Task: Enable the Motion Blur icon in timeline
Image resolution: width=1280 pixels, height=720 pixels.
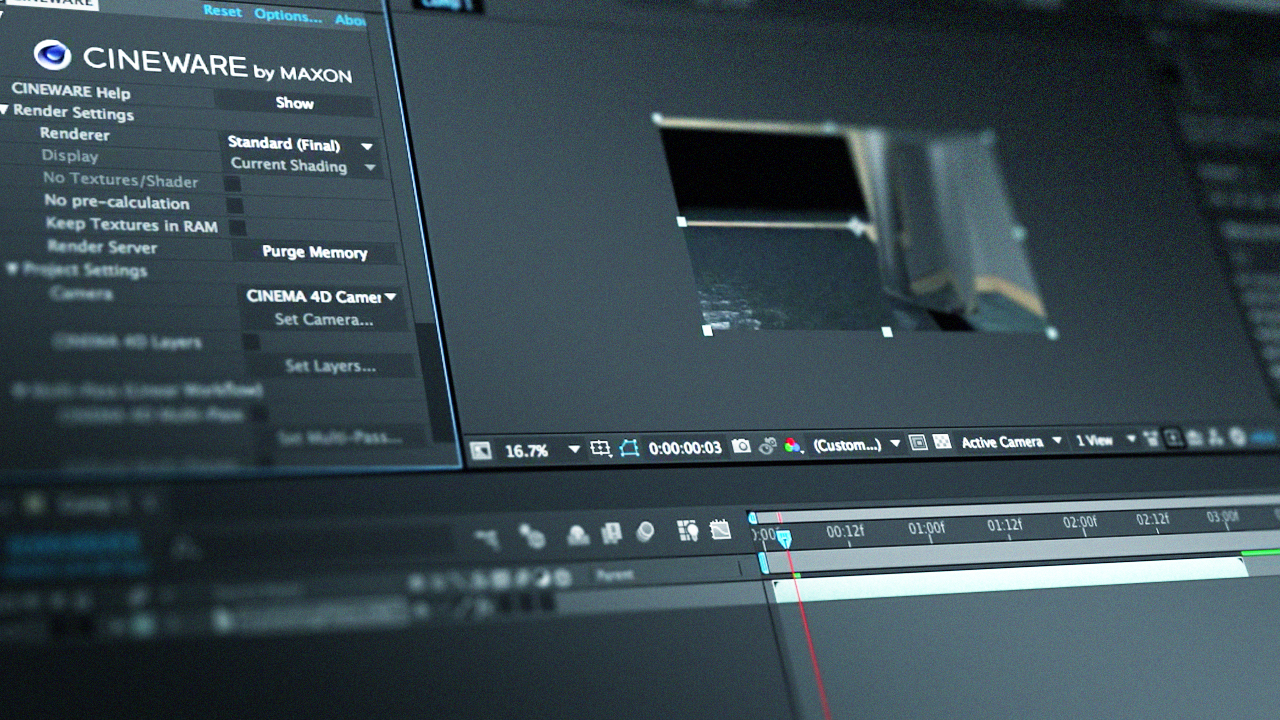Action: (x=645, y=532)
